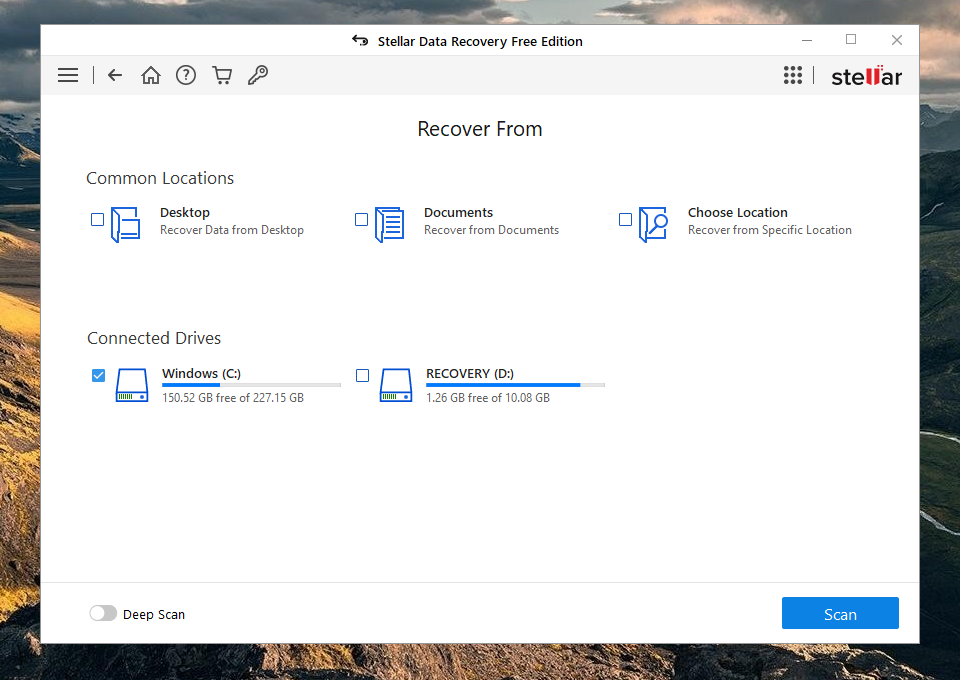Screen dimensions: 960x680
Task: Turn on the Deep Scan toggle
Action: [x=103, y=613]
